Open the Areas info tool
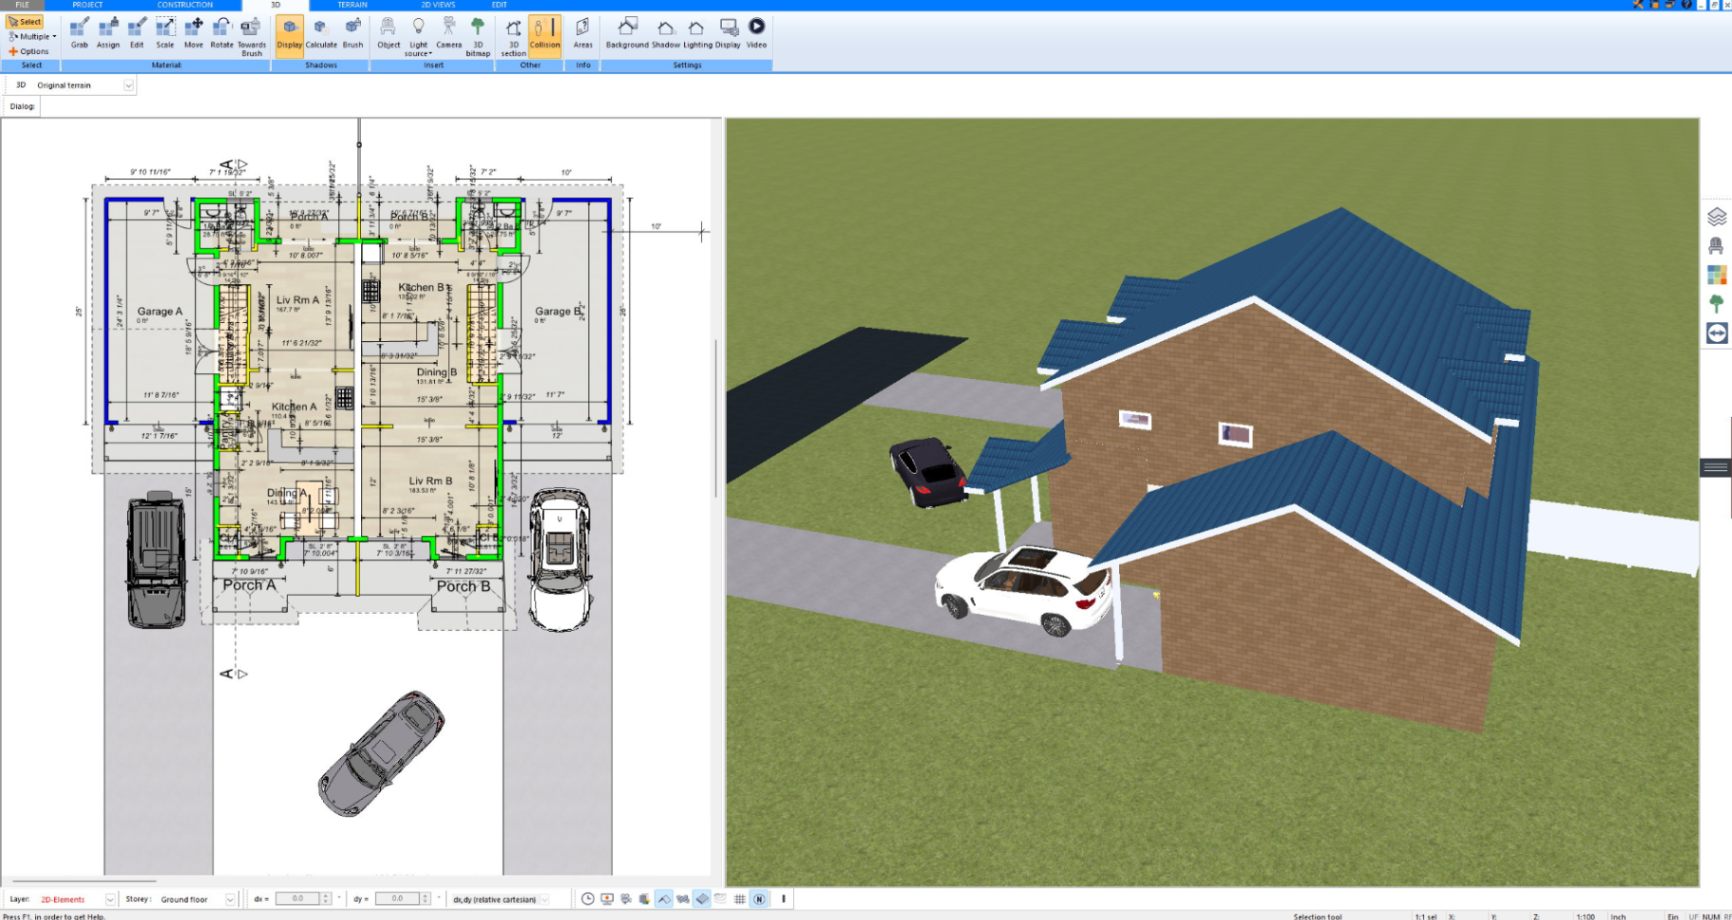 tap(583, 33)
